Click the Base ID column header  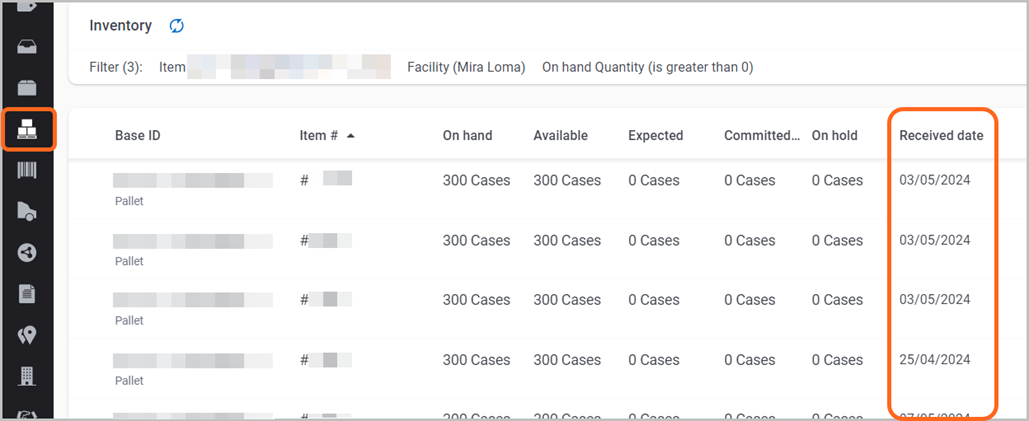(137, 136)
